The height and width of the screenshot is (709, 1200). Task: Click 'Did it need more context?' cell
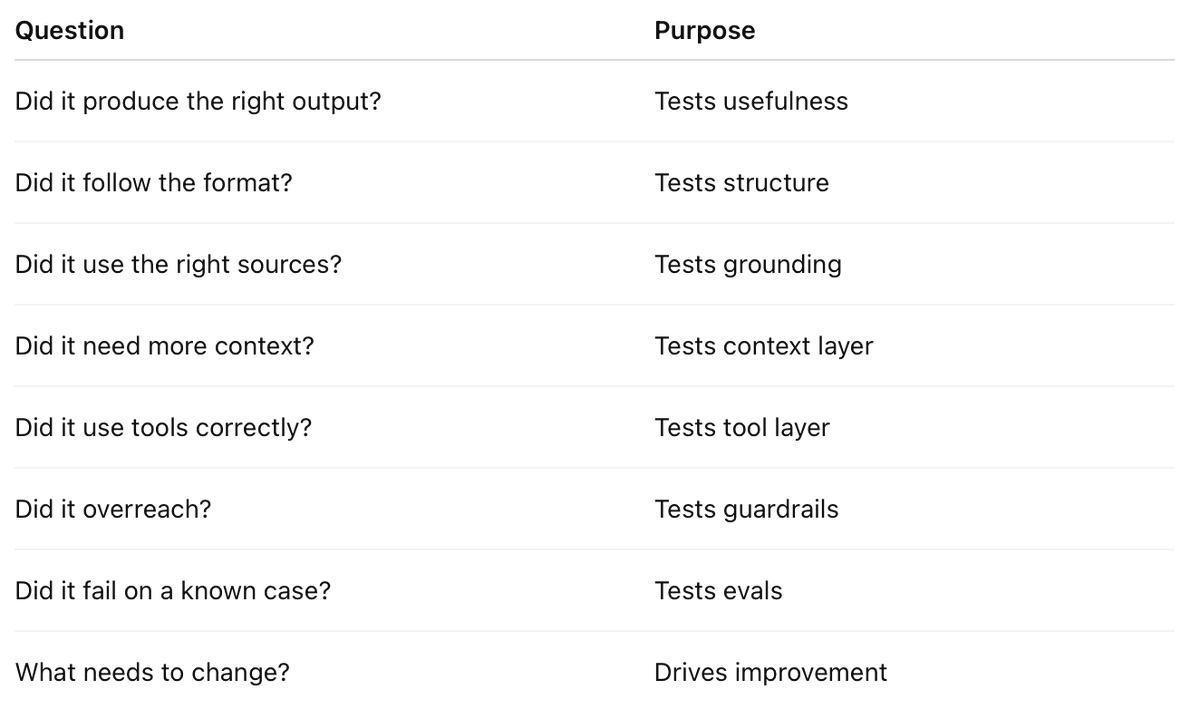tap(165, 346)
